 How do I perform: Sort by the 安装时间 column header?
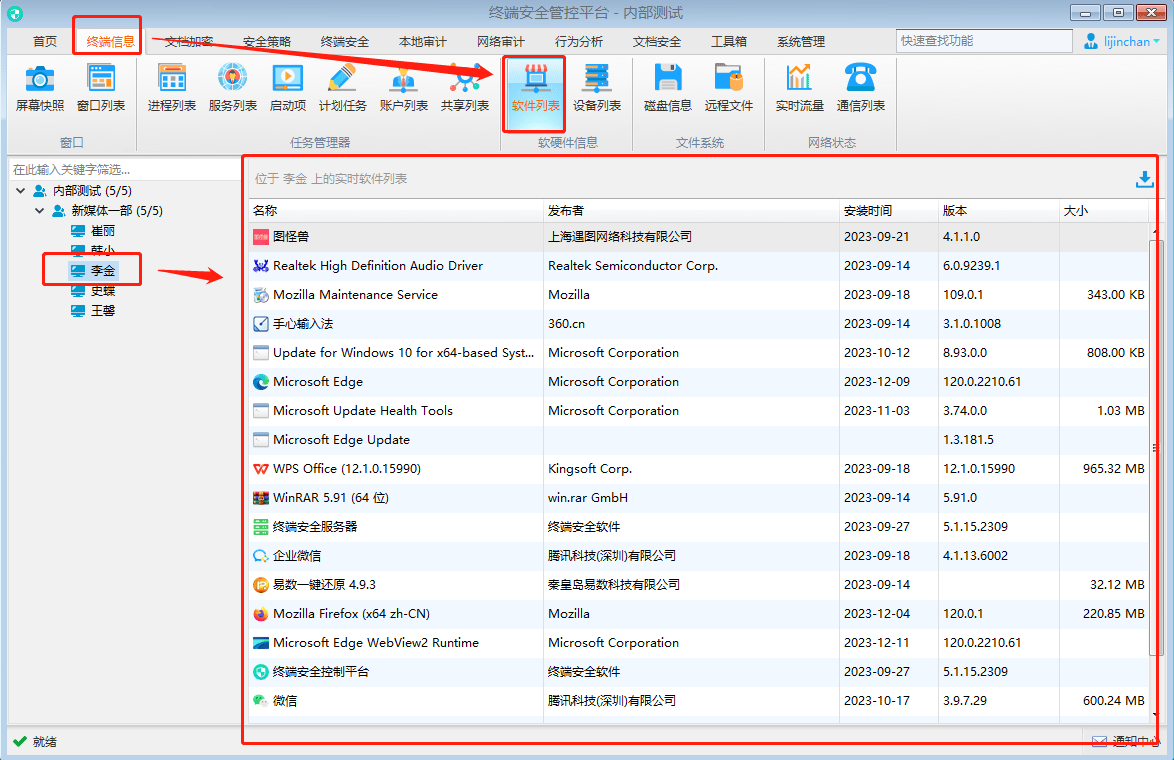pos(888,211)
